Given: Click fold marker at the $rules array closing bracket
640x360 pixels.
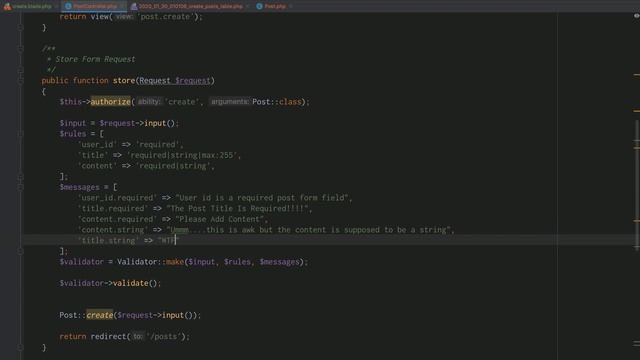Looking at the screenshot, I should coord(20,176).
